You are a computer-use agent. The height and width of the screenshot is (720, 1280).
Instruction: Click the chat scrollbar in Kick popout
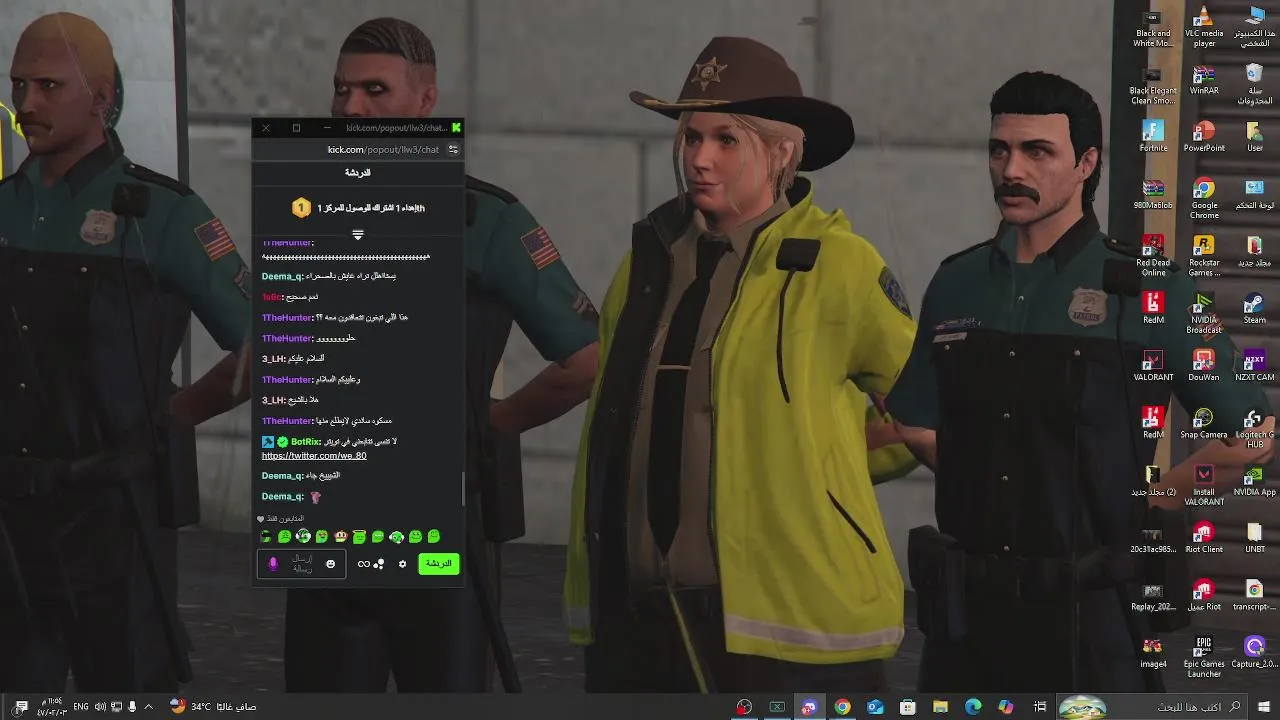[x=462, y=490]
